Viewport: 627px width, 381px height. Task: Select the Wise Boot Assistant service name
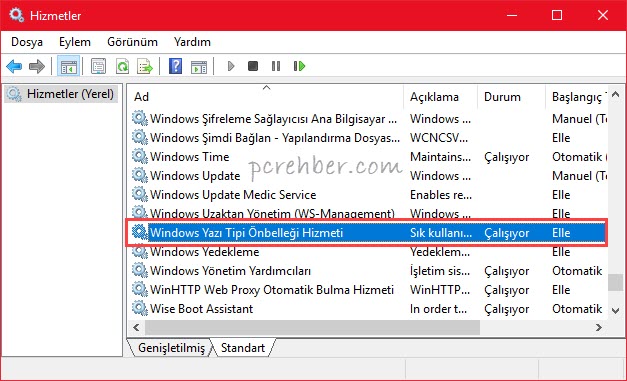[202, 309]
